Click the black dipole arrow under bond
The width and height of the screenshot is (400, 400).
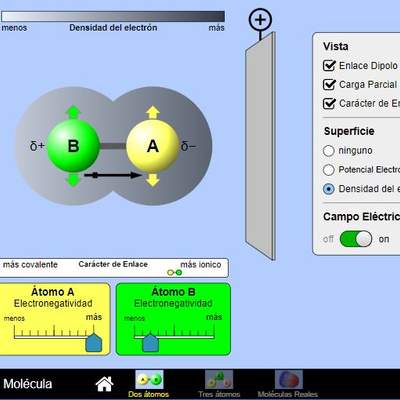[x=113, y=175]
